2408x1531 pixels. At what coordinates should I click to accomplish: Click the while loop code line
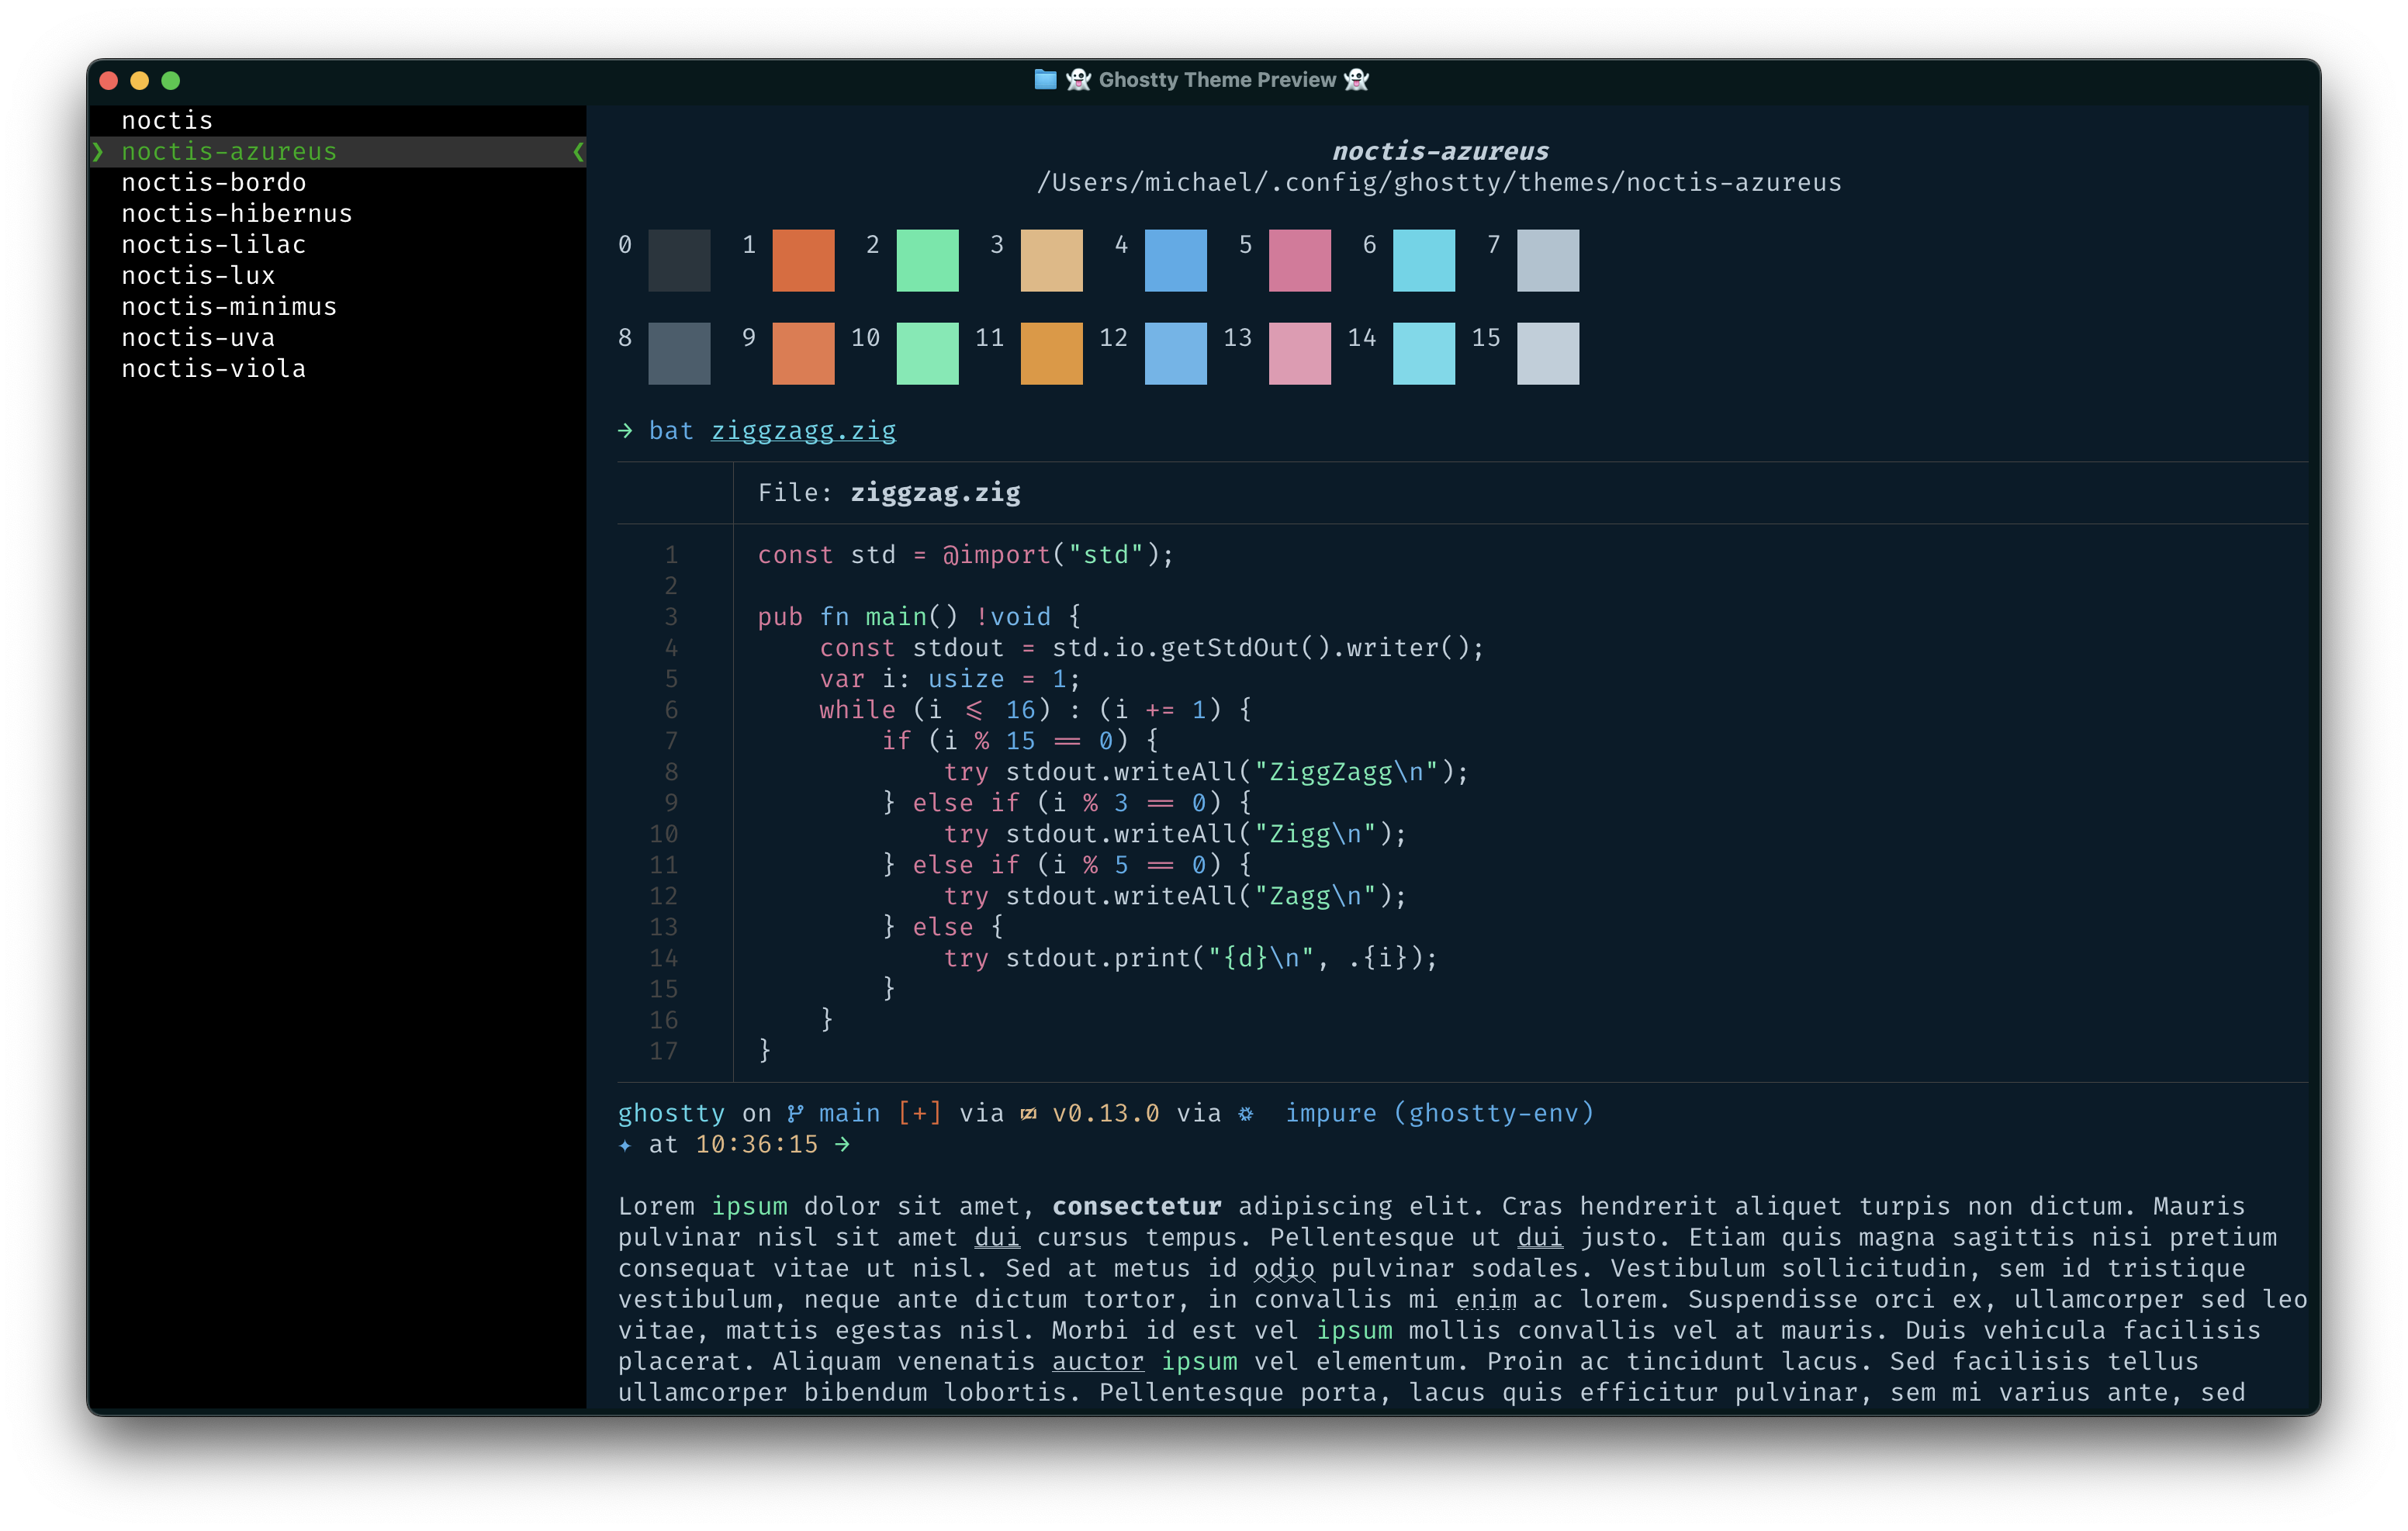click(1035, 709)
